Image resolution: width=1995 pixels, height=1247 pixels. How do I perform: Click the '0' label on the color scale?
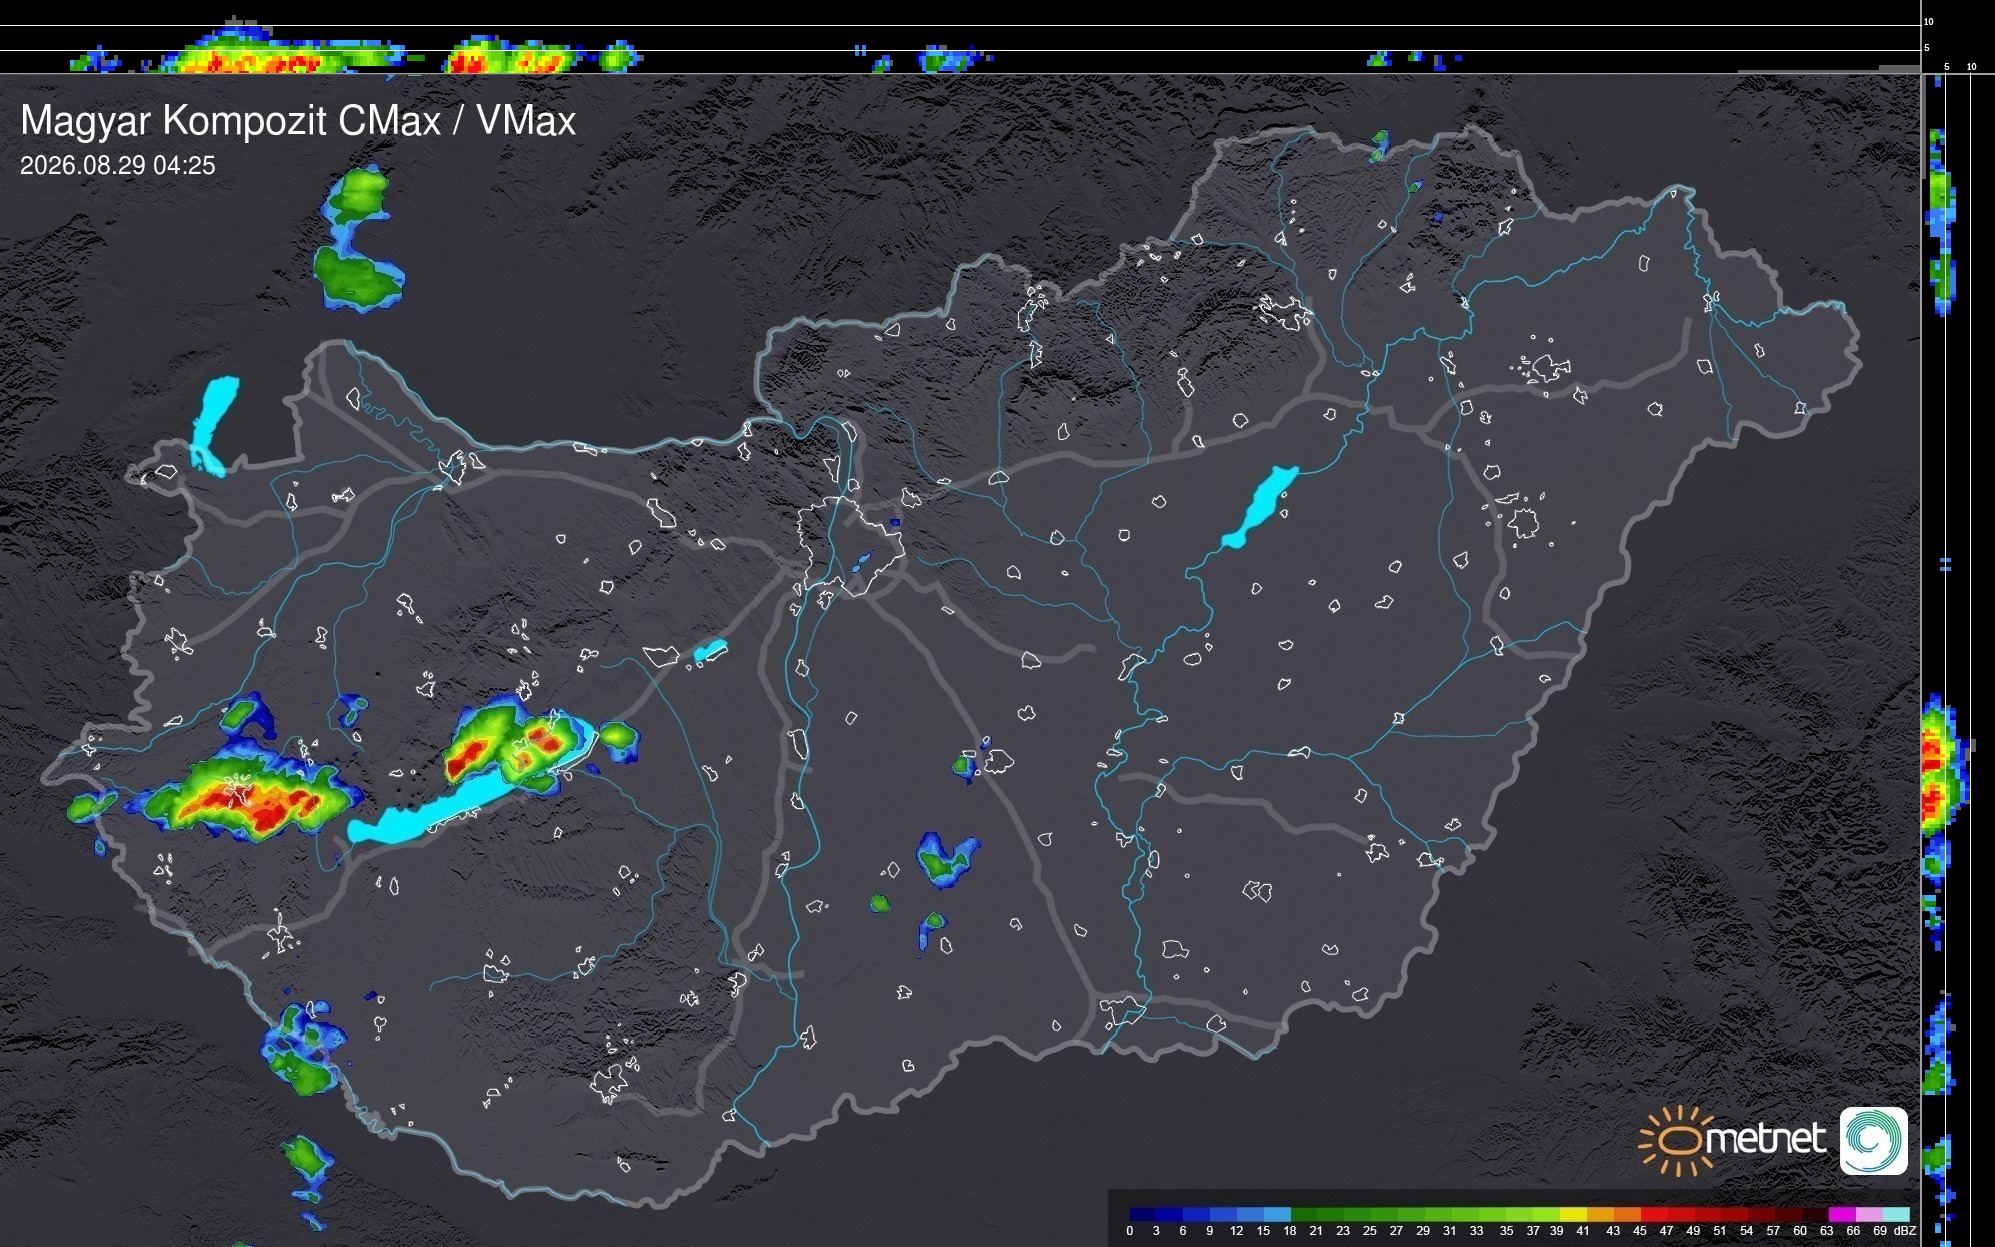coord(1130,1231)
